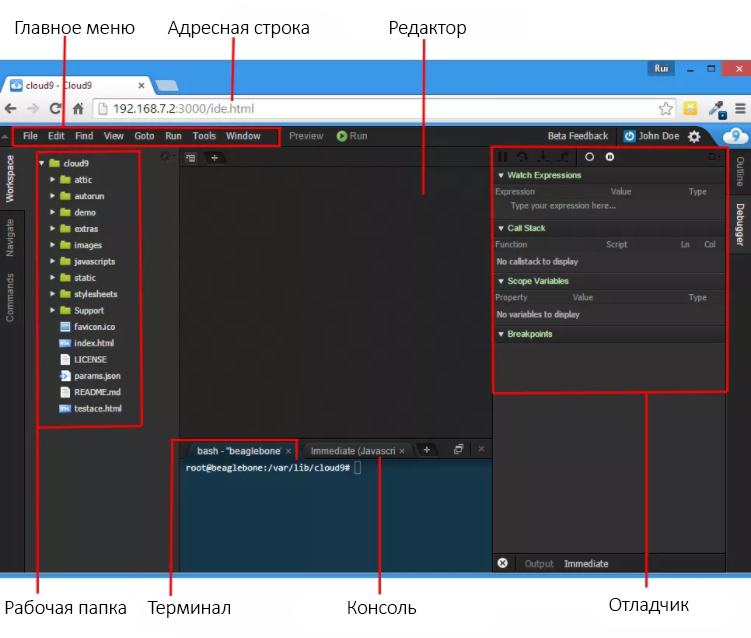Switch to the Immediate (Javascript) tab
Screen dimensions: 751x638
tap(355, 451)
